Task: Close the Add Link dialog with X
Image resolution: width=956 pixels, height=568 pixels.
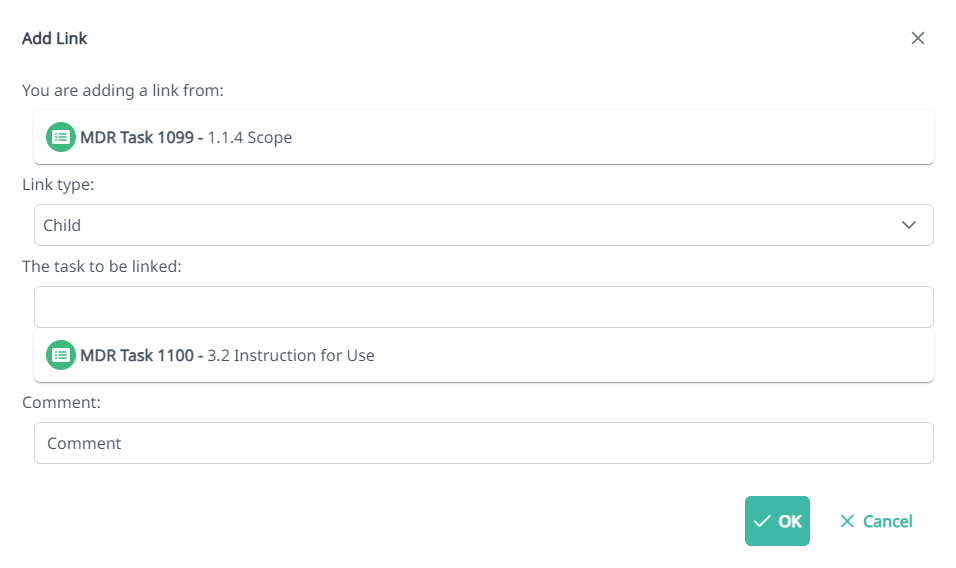Action: [x=917, y=39]
